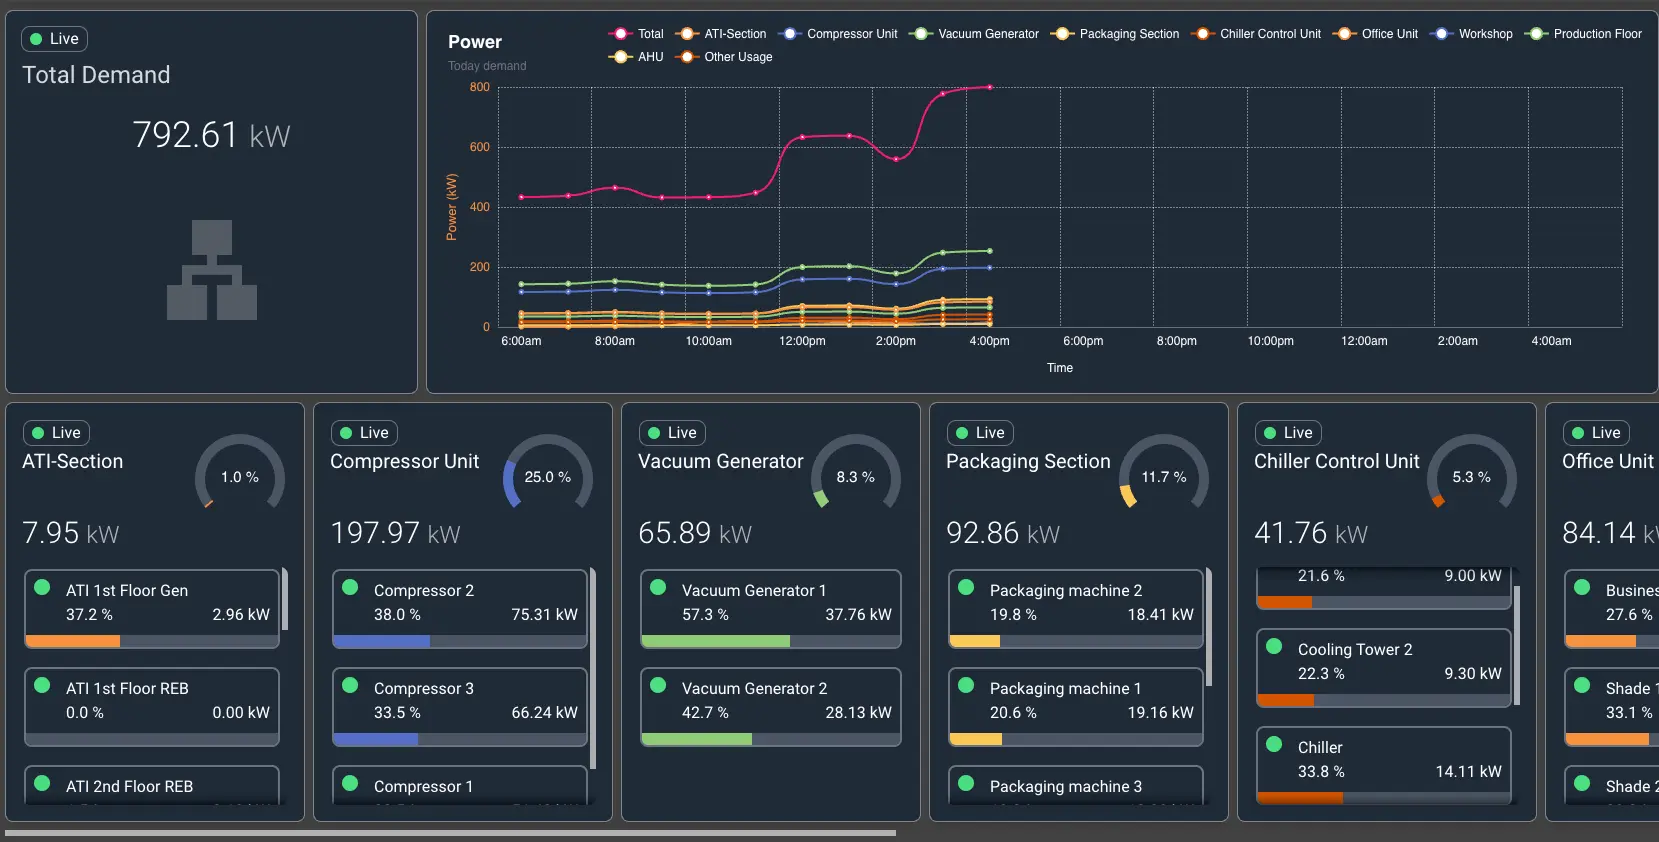The width and height of the screenshot is (1659, 842).
Task: Click the Power chart title
Action: 475,42
